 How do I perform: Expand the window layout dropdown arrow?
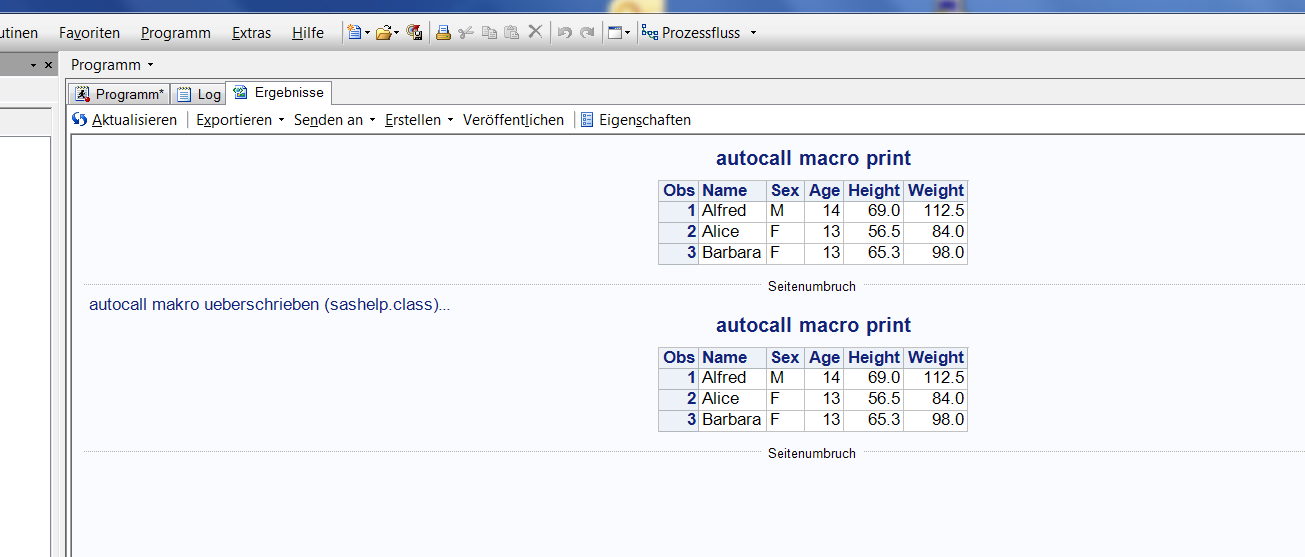pyautogui.click(x=627, y=33)
